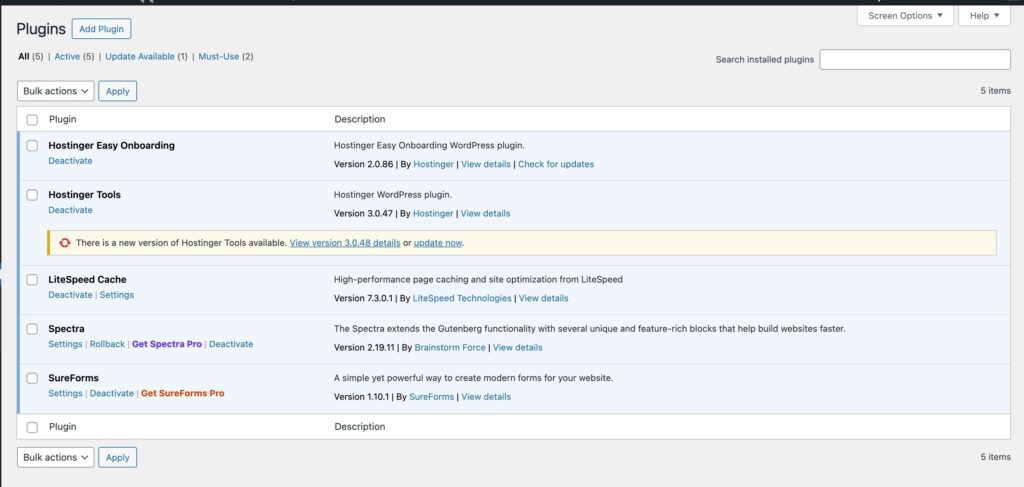Tick the Hostinger Easy Onboarding checkbox
The image size is (1024, 487).
click(x=32, y=146)
